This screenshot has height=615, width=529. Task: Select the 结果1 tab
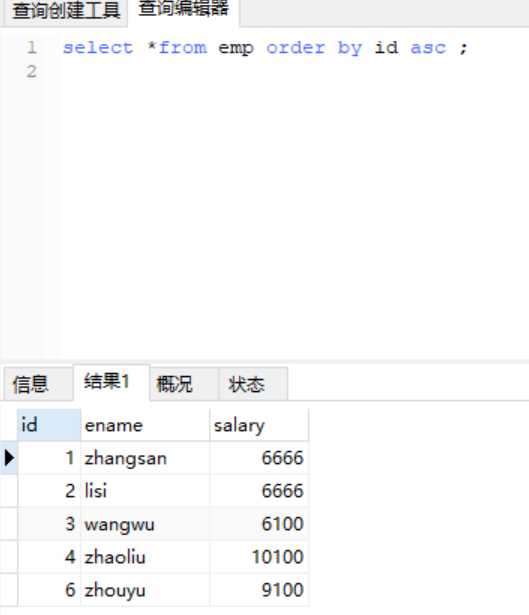point(111,382)
